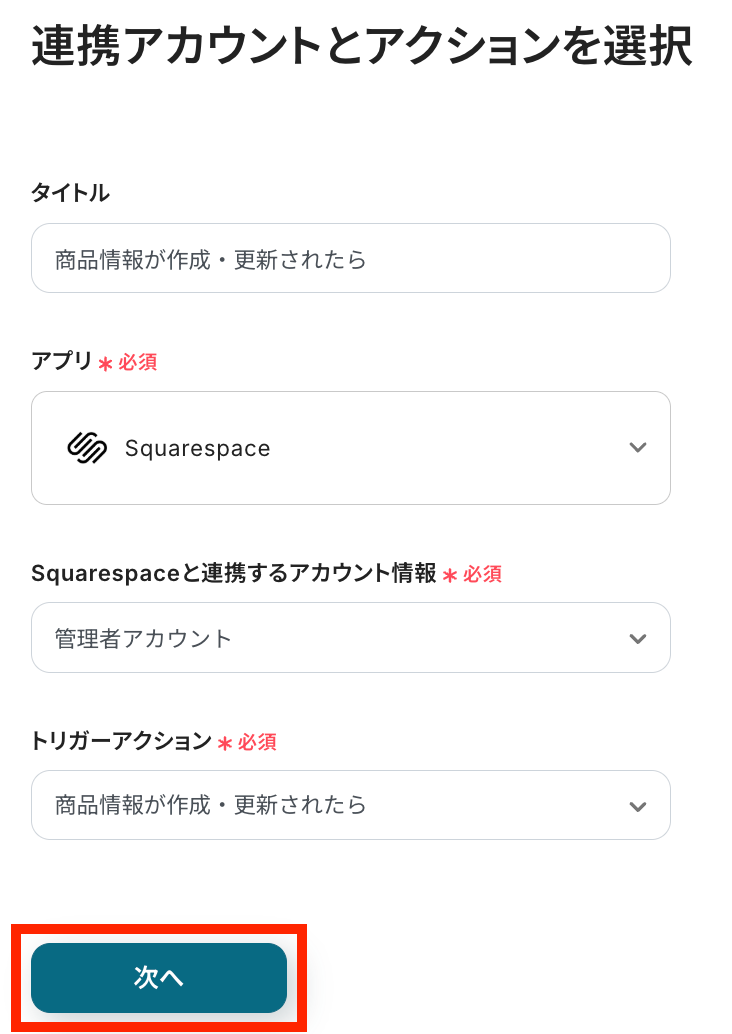Open the 管理者アカウント account dropdown arrow
Screen dimensions: 732x1034
coord(638,638)
